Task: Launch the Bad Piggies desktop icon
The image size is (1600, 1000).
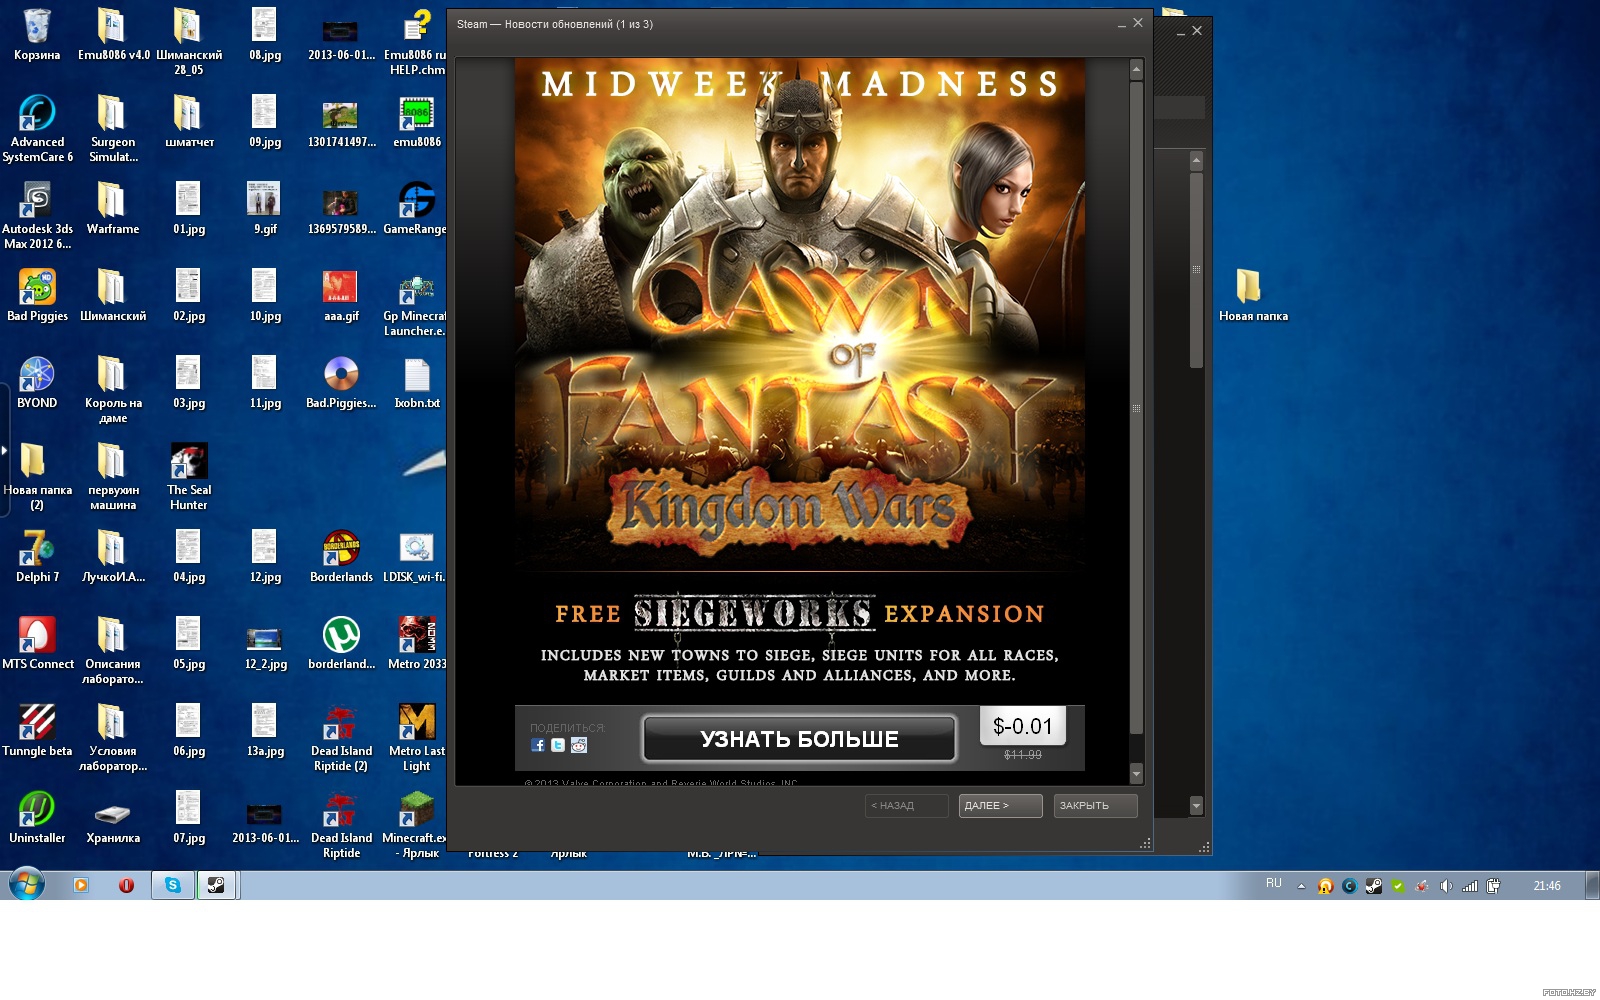Action: pos(37,296)
